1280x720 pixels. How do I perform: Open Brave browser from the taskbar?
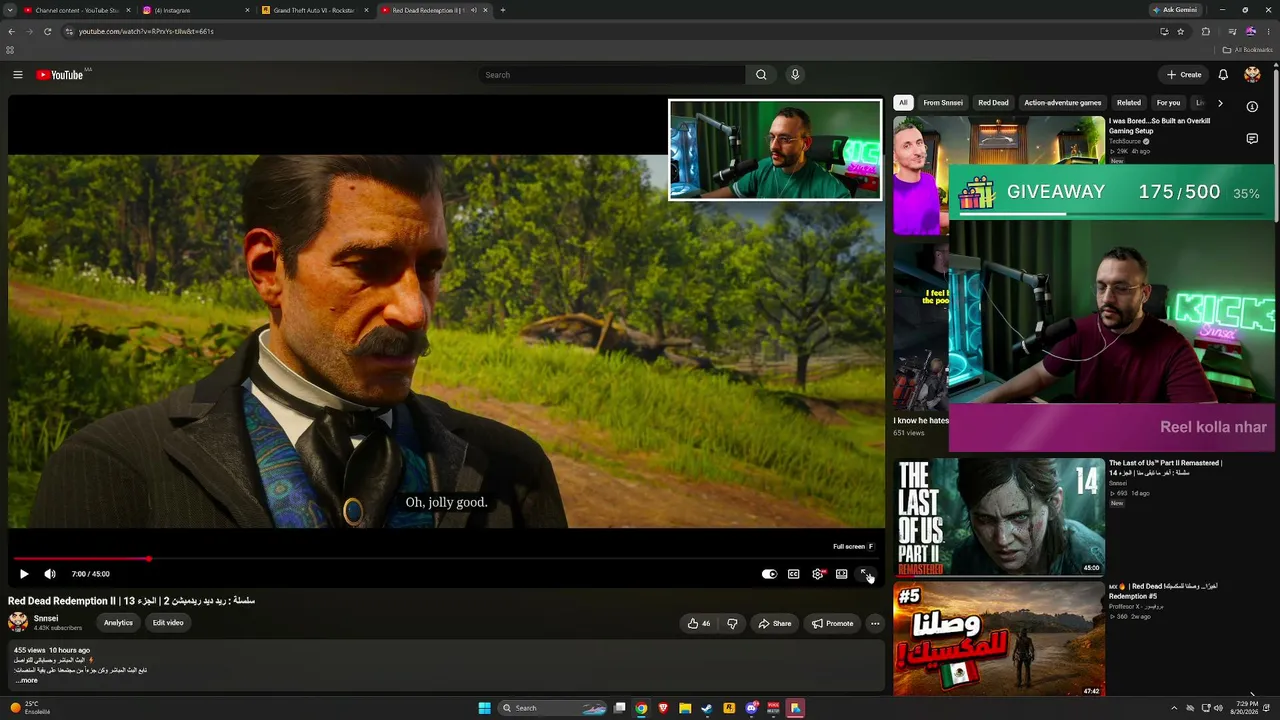pos(663,708)
